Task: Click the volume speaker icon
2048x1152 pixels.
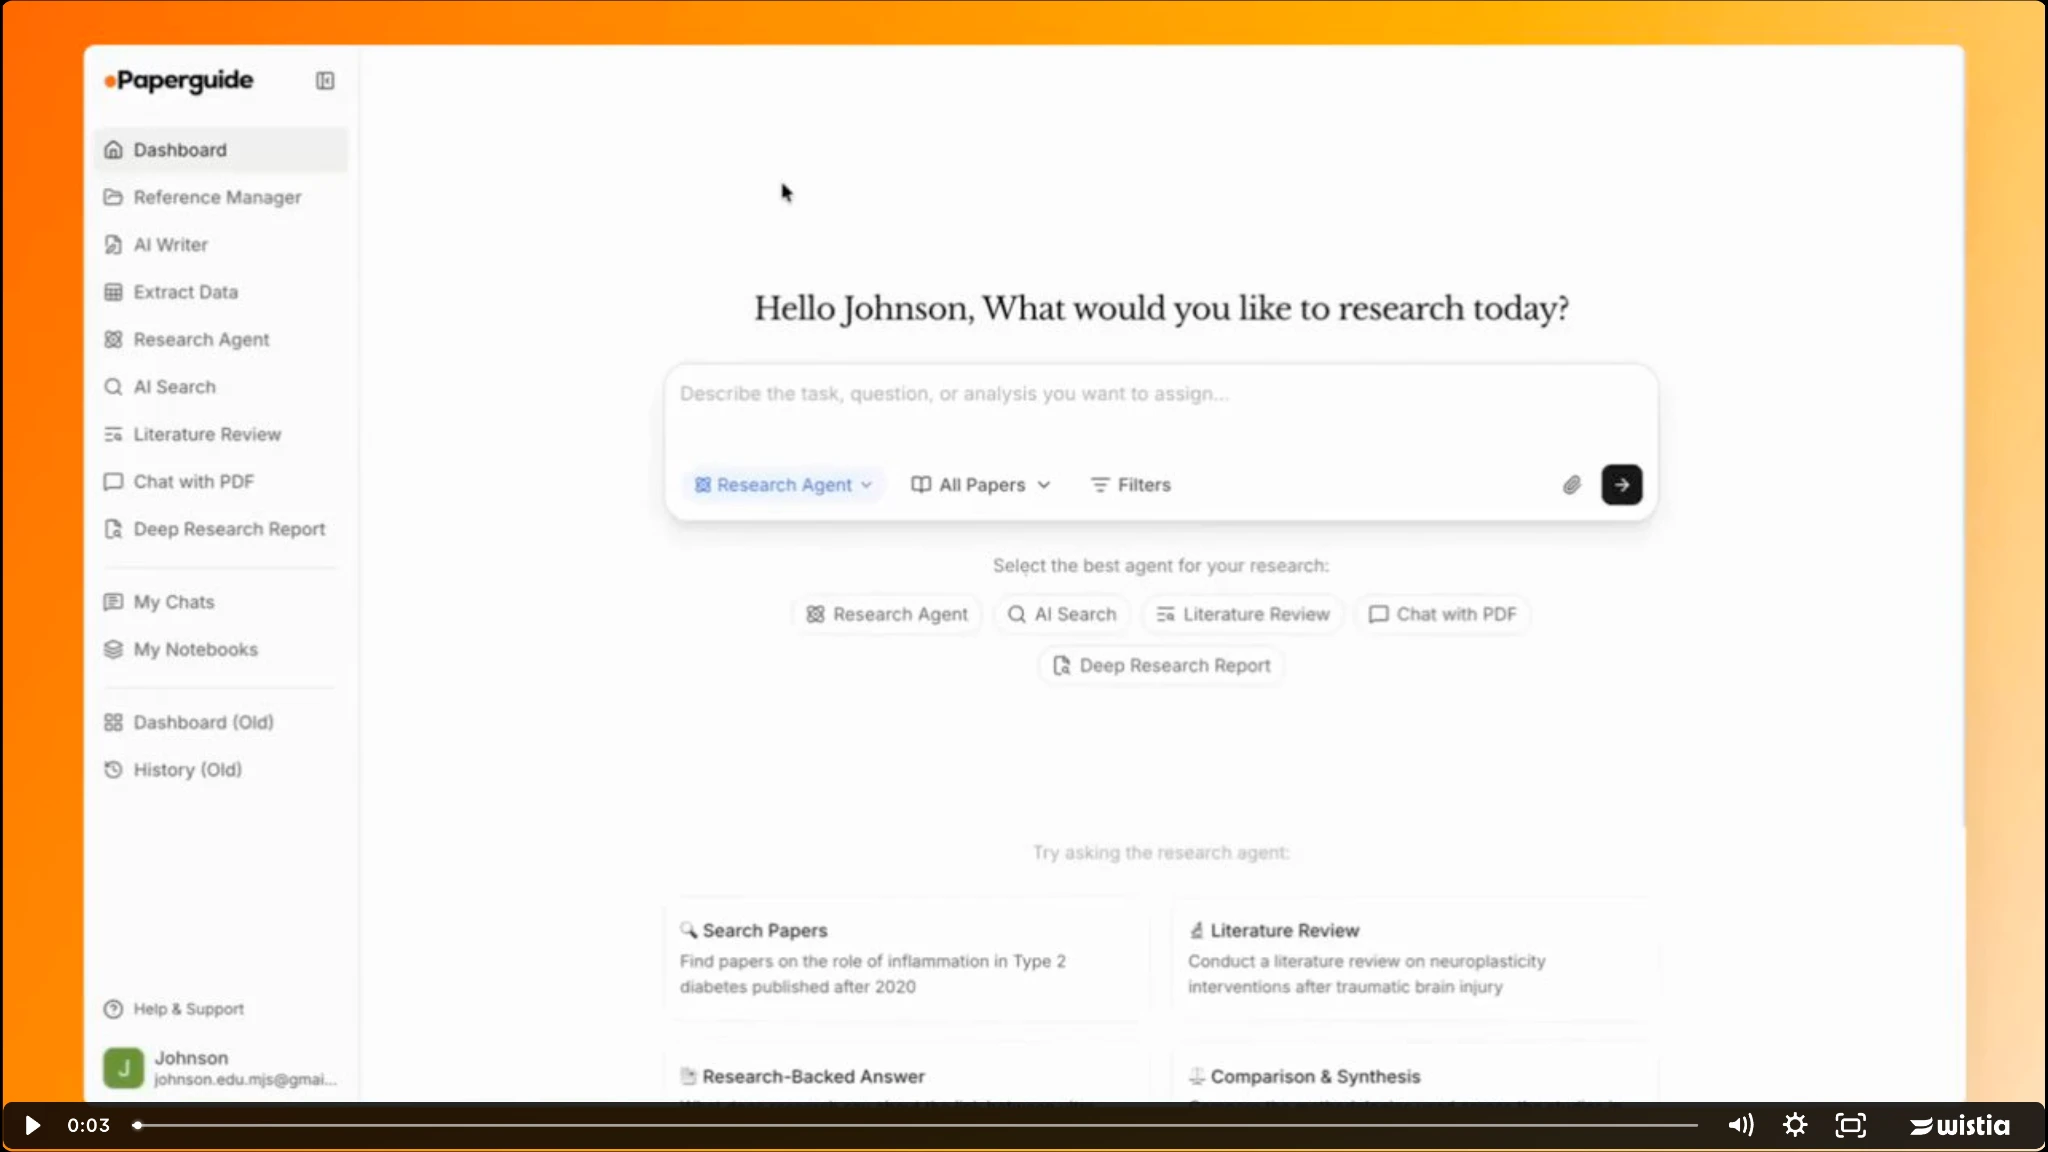Action: point(1740,1125)
